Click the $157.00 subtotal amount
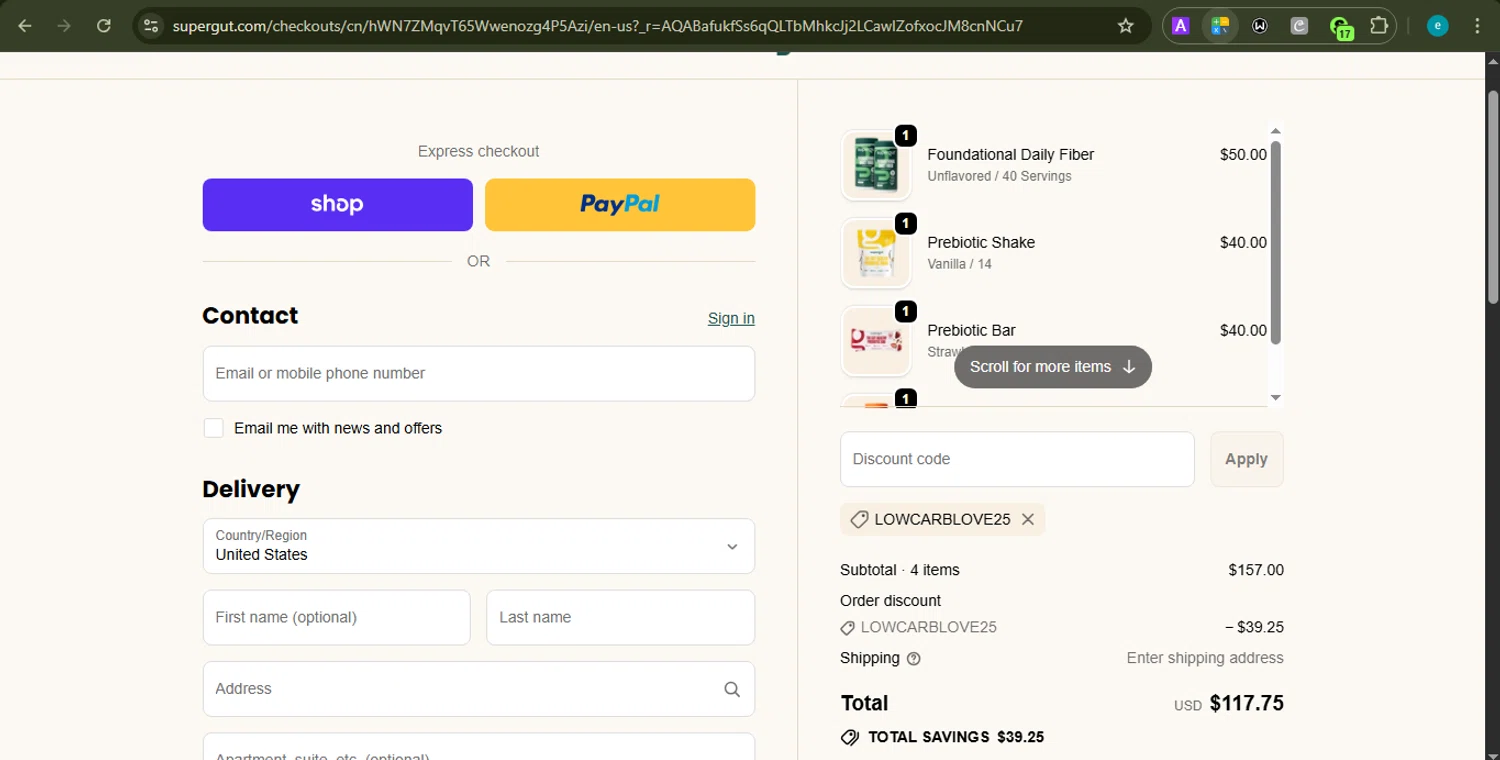This screenshot has height=760, width=1500. (1256, 570)
